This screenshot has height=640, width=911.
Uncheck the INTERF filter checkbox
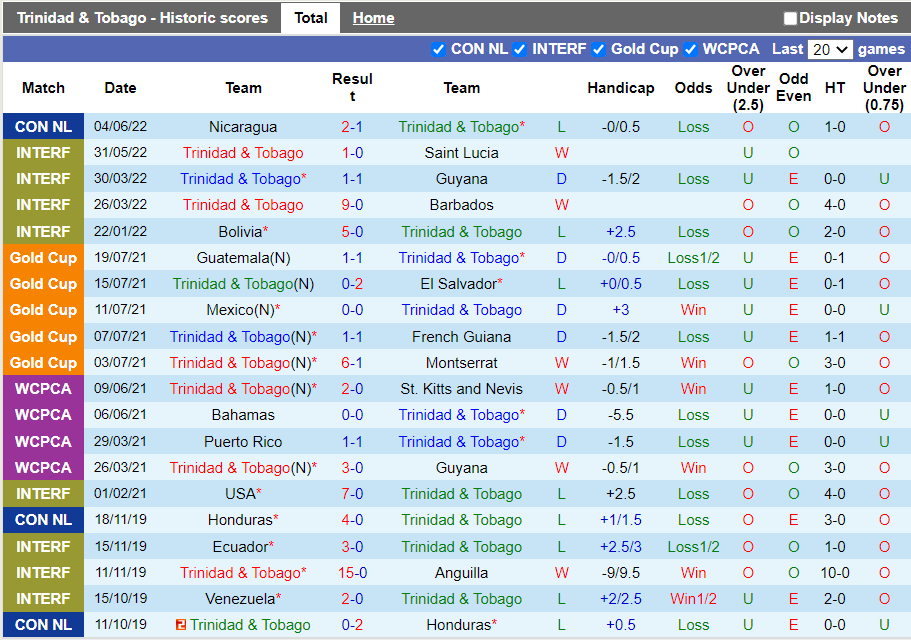pos(520,49)
